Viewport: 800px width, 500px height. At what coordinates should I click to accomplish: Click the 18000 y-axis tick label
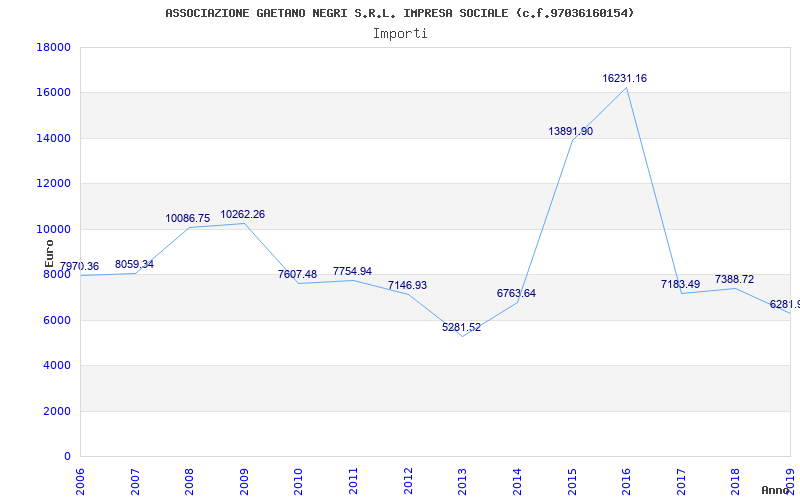coord(54,47)
